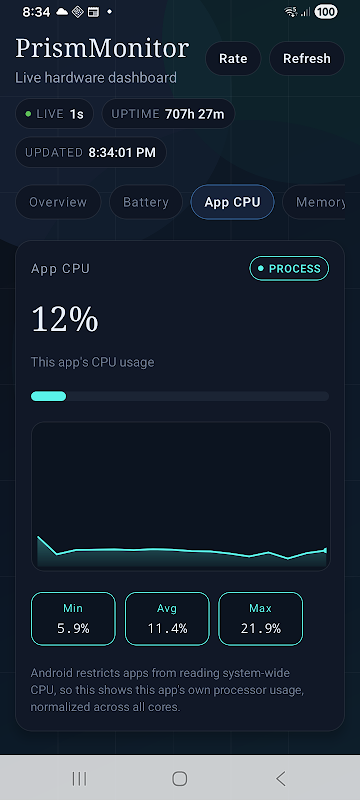Tap the UPDATED 8:34:01 PM chip
360x800 pixels.
pyautogui.click(x=91, y=152)
